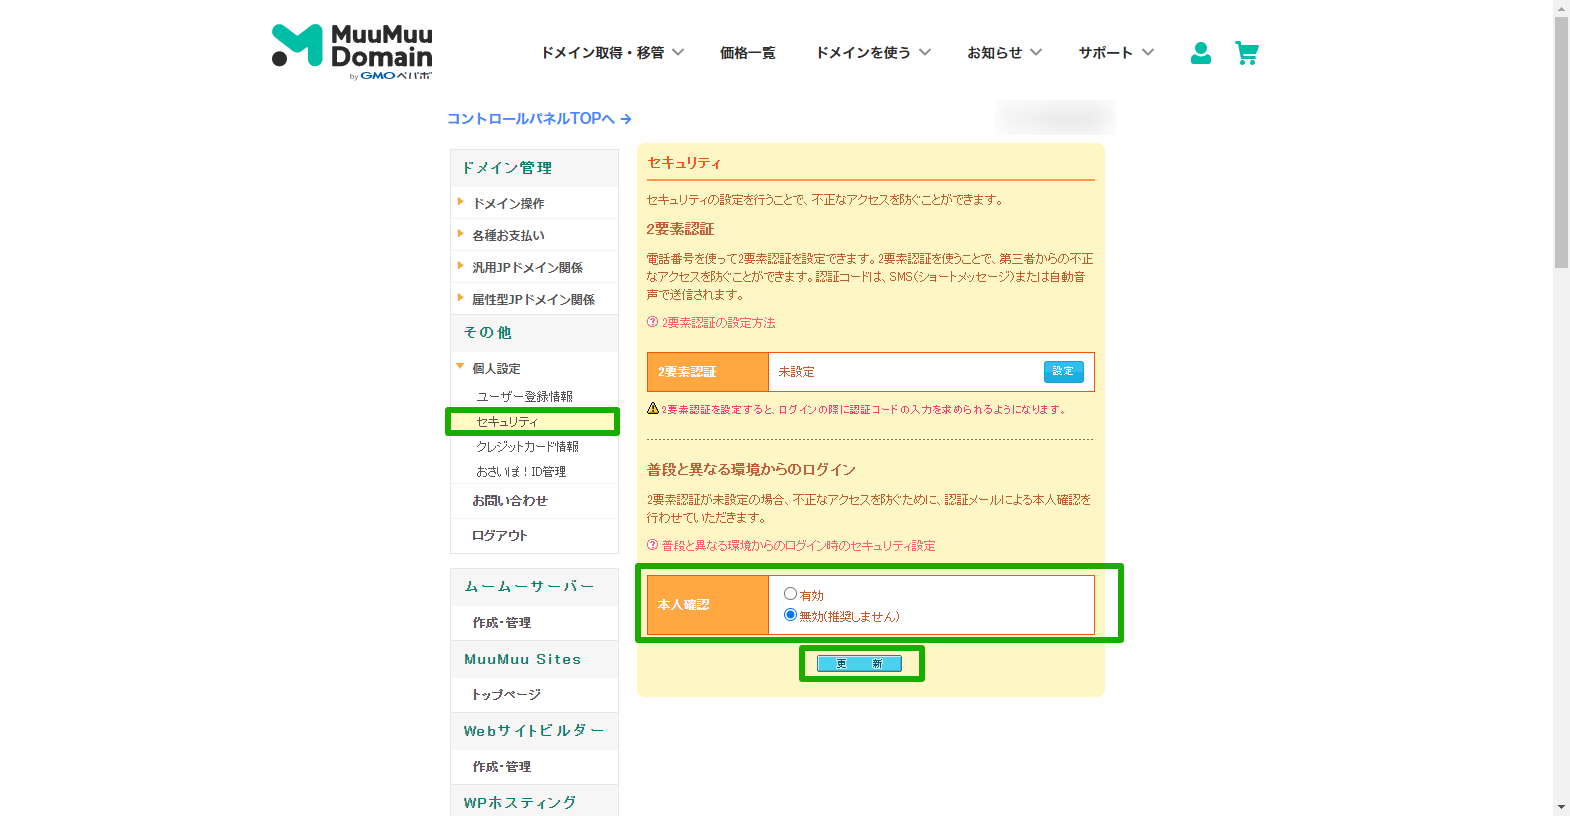1570x816 pixels.
Task: Expand the ドメインを使う dropdown
Action: tap(873, 53)
